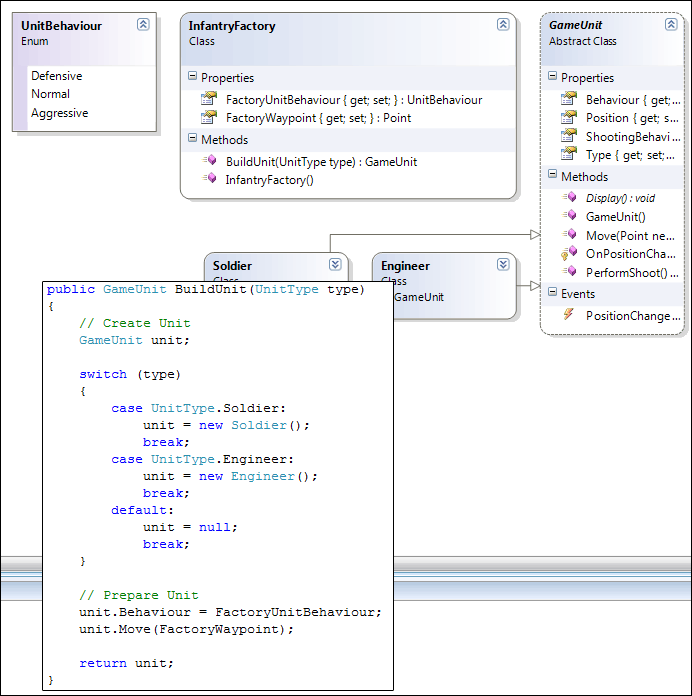The height and width of the screenshot is (696, 692).
Task: Select the OnPositionCha... method text
Action: point(631,254)
